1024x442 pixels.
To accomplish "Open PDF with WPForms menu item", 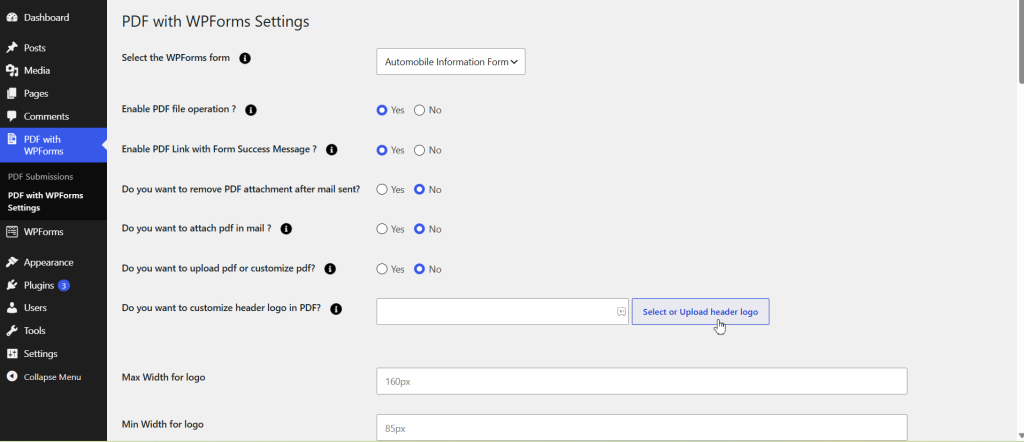I will click(x=54, y=145).
